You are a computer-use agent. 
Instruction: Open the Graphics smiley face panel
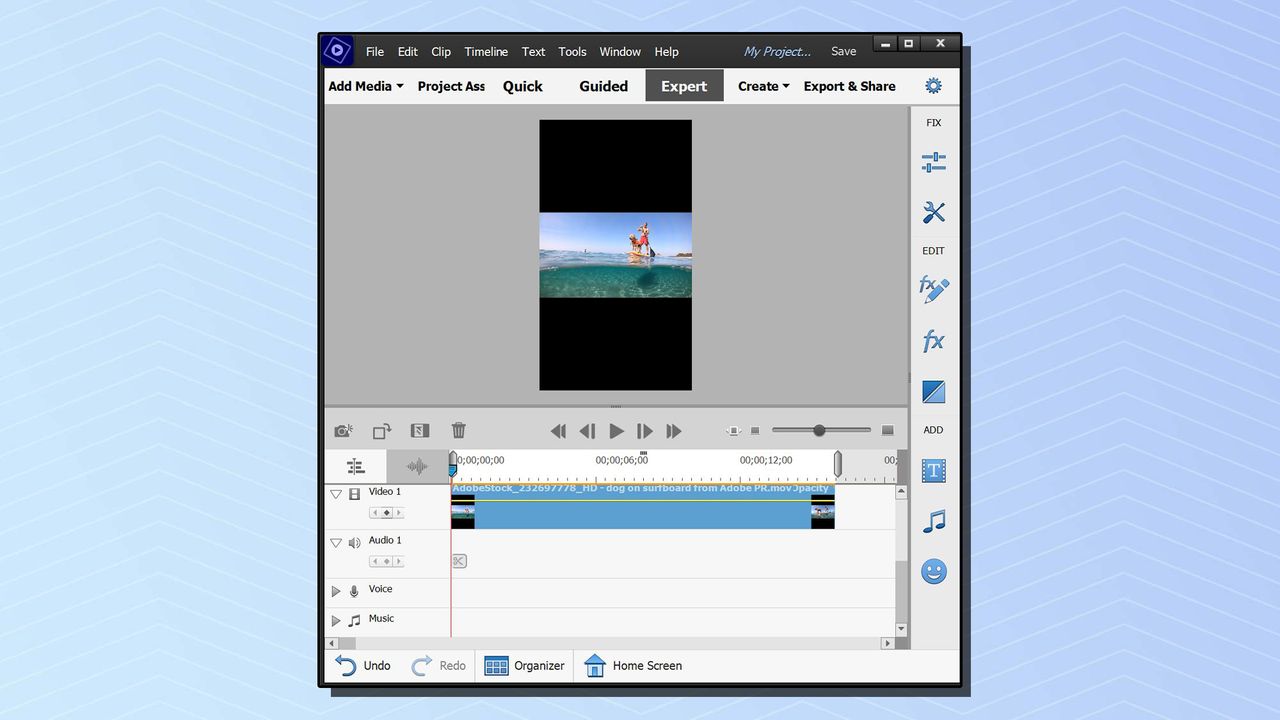(933, 572)
